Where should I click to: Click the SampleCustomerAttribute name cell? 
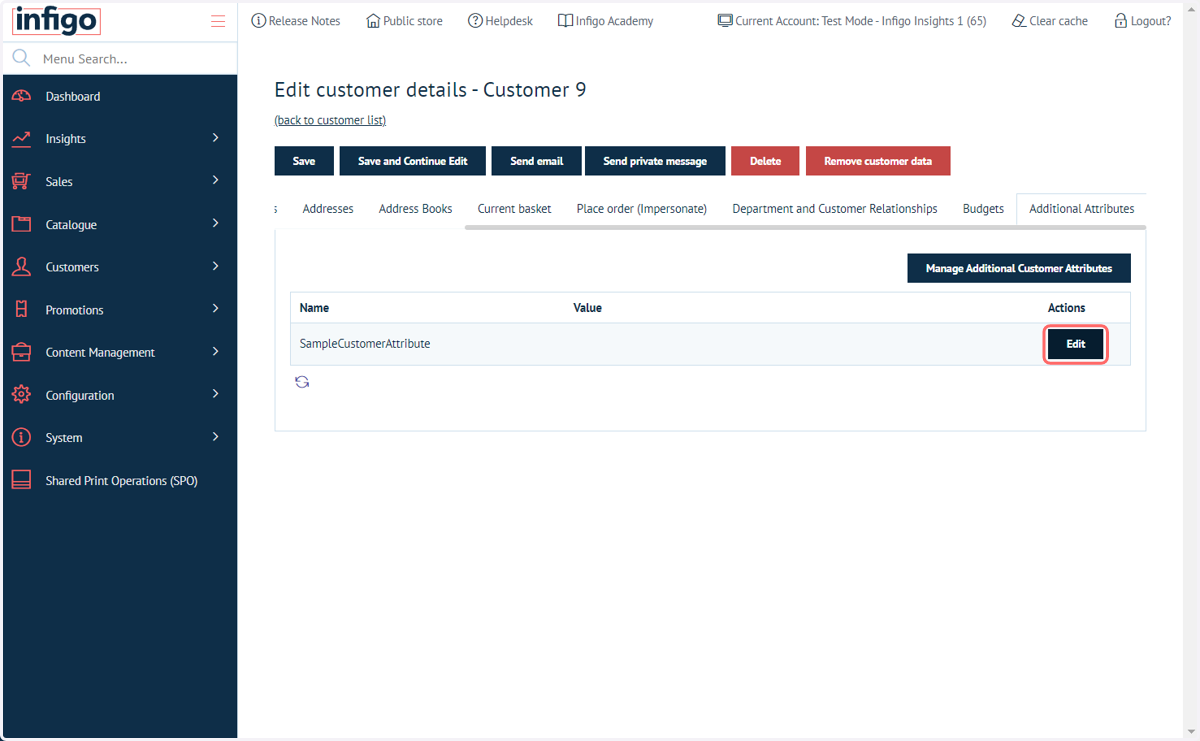pyautogui.click(x=365, y=344)
